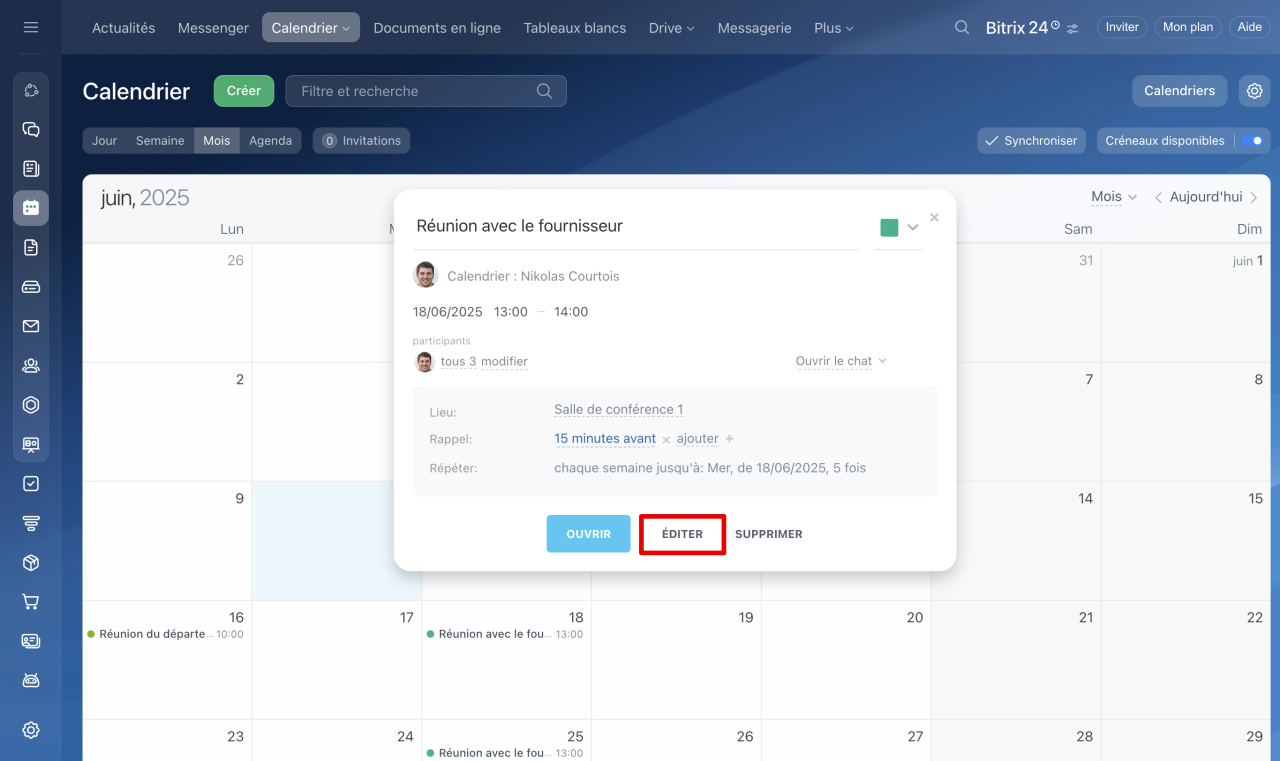Open the Drive disk icon in sidebar
Image resolution: width=1280 pixels, height=761 pixels.
point(31,287)
